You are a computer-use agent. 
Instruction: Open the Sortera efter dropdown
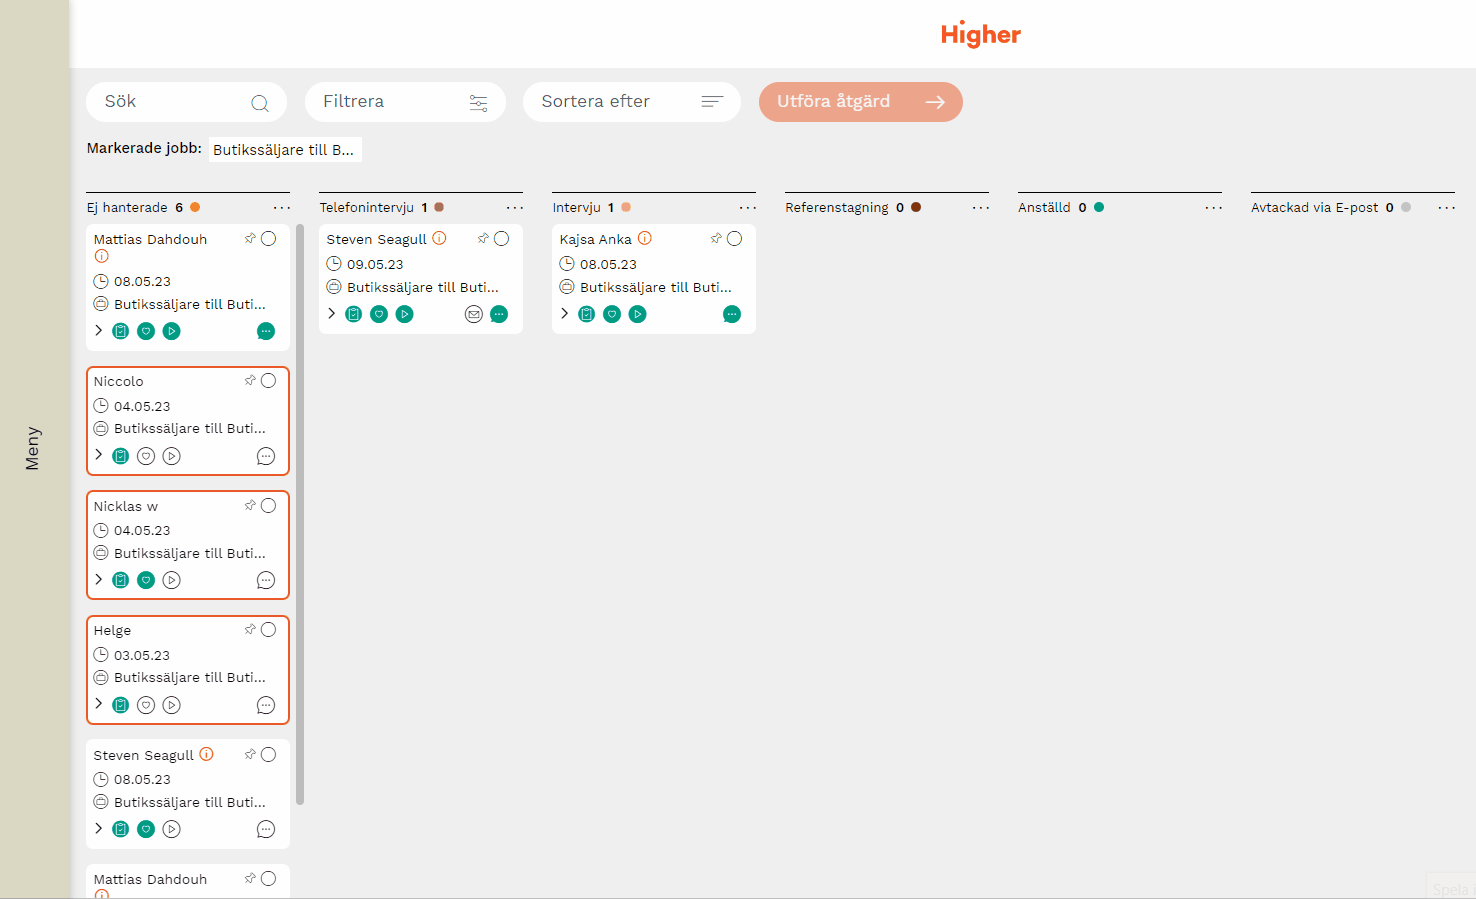point(631,102)
